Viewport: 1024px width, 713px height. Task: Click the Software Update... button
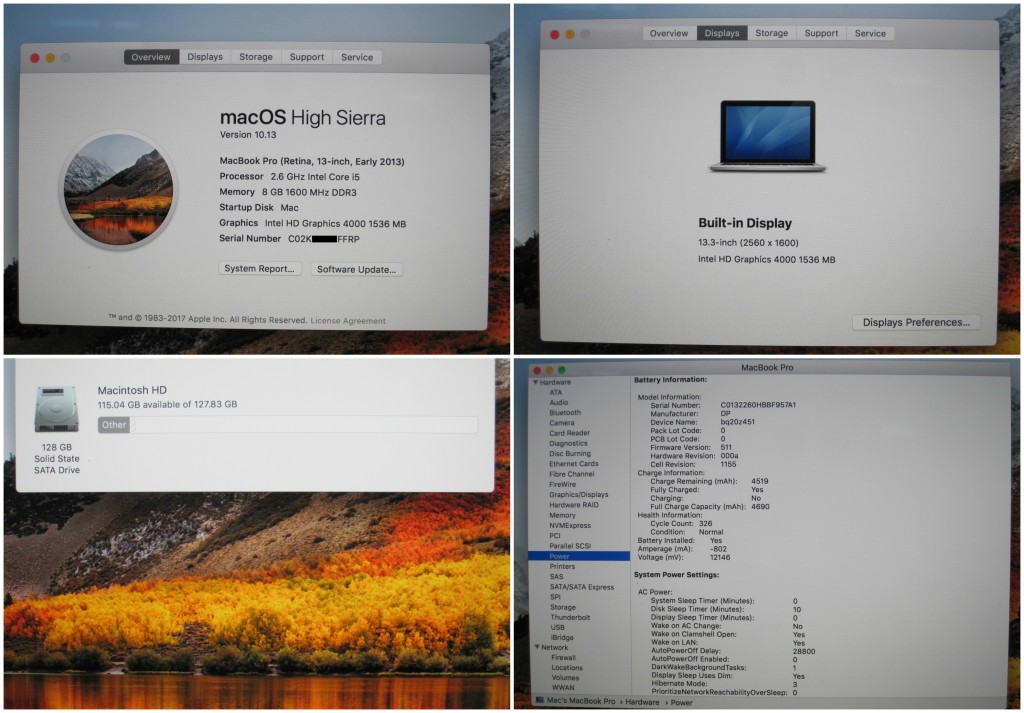pyautogui.click(x=357, y=269)
